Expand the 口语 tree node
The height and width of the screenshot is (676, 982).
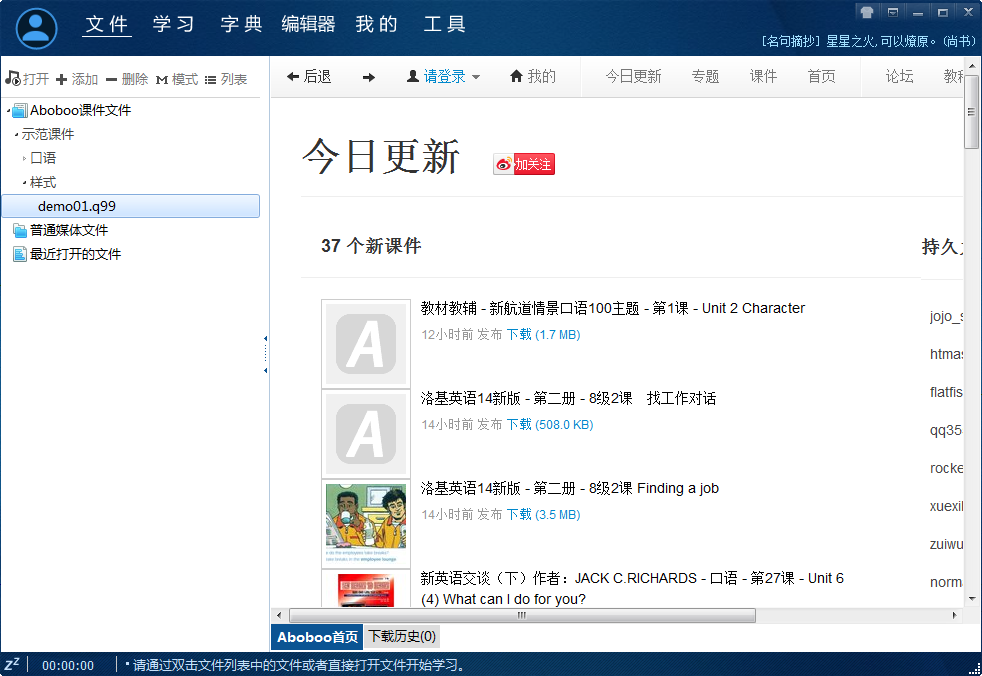click(23, 158)
